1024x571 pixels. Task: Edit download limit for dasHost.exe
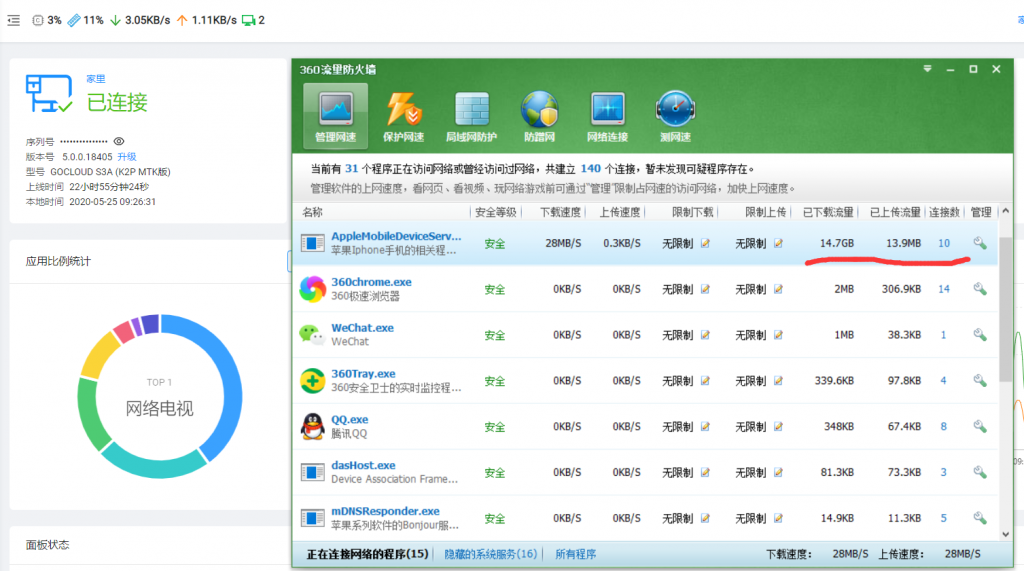(705, 472)
